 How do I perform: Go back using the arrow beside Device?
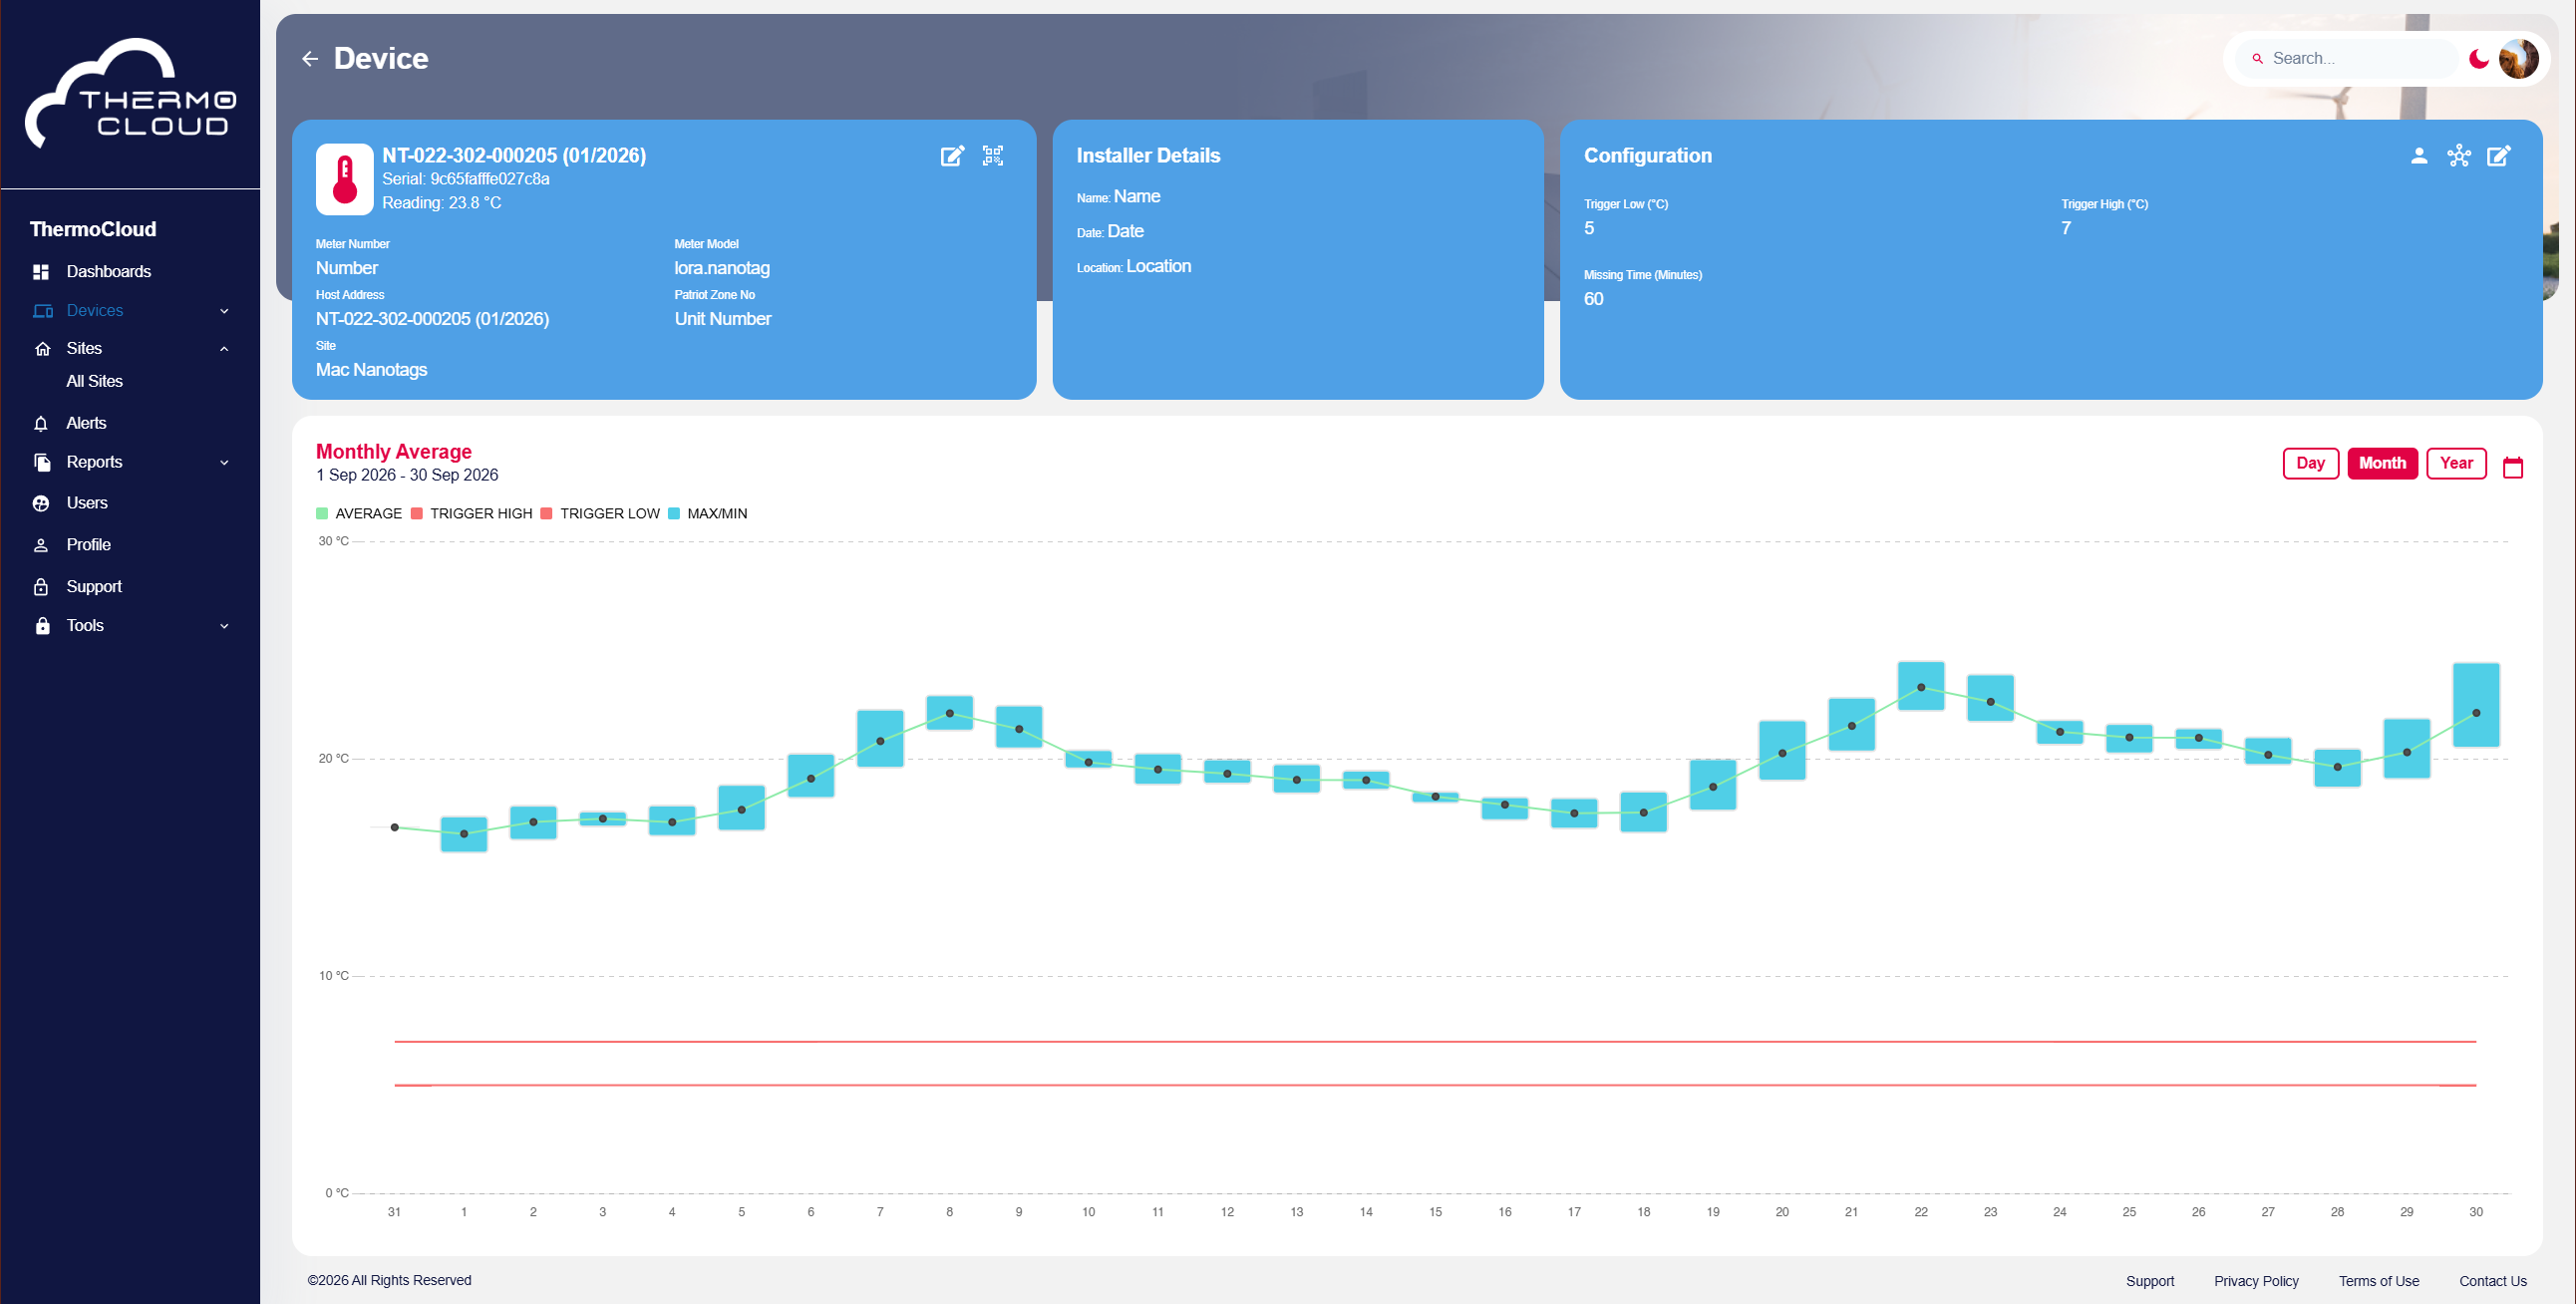pyautogui.click(x=310, y=59)
